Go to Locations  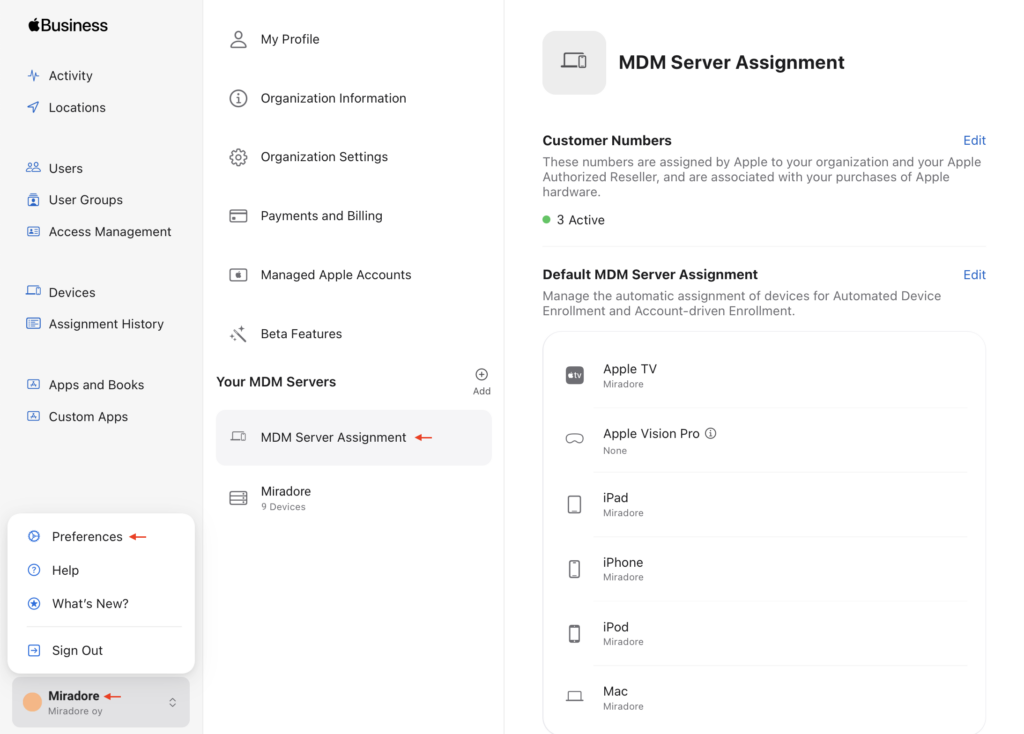(77, 107)
